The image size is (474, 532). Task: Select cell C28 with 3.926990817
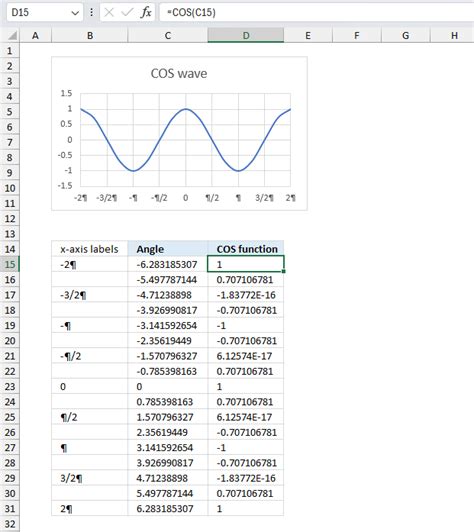168,463
